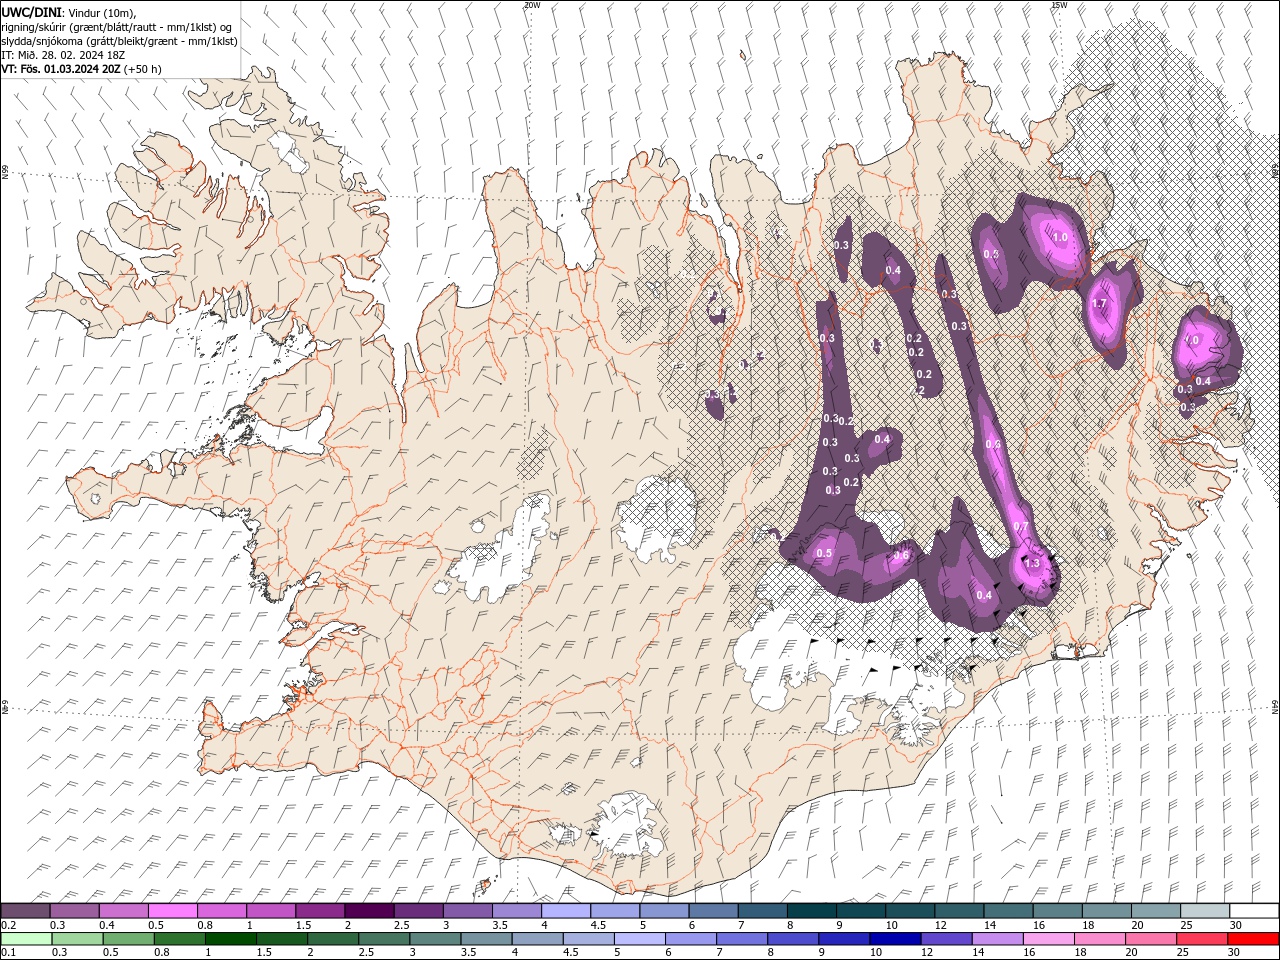1280x960 pixels.
Task: Click the '20W' longitude label
Action: click(532, 5)
